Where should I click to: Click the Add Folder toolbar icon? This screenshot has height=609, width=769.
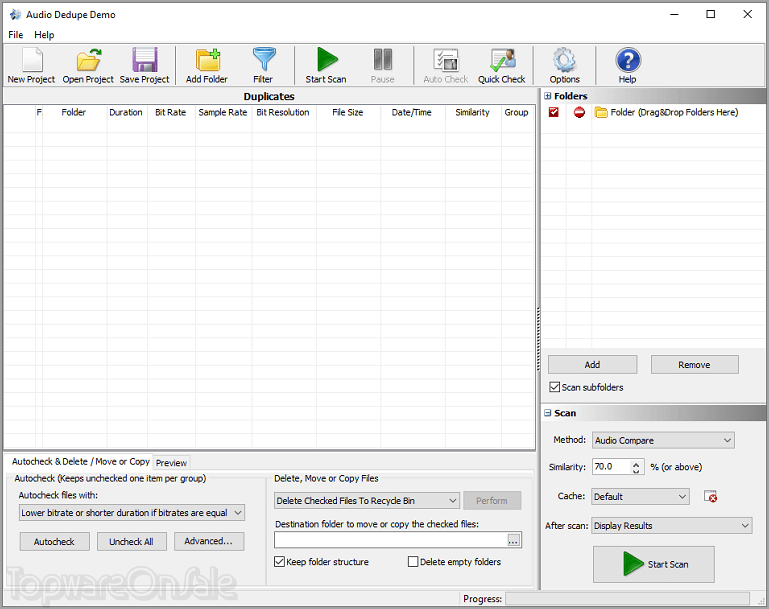coord(207,66)
